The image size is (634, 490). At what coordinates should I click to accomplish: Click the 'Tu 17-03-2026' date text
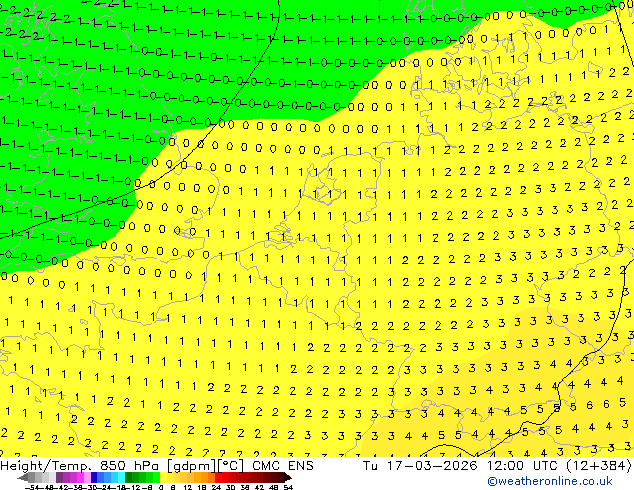click(420, 466)
